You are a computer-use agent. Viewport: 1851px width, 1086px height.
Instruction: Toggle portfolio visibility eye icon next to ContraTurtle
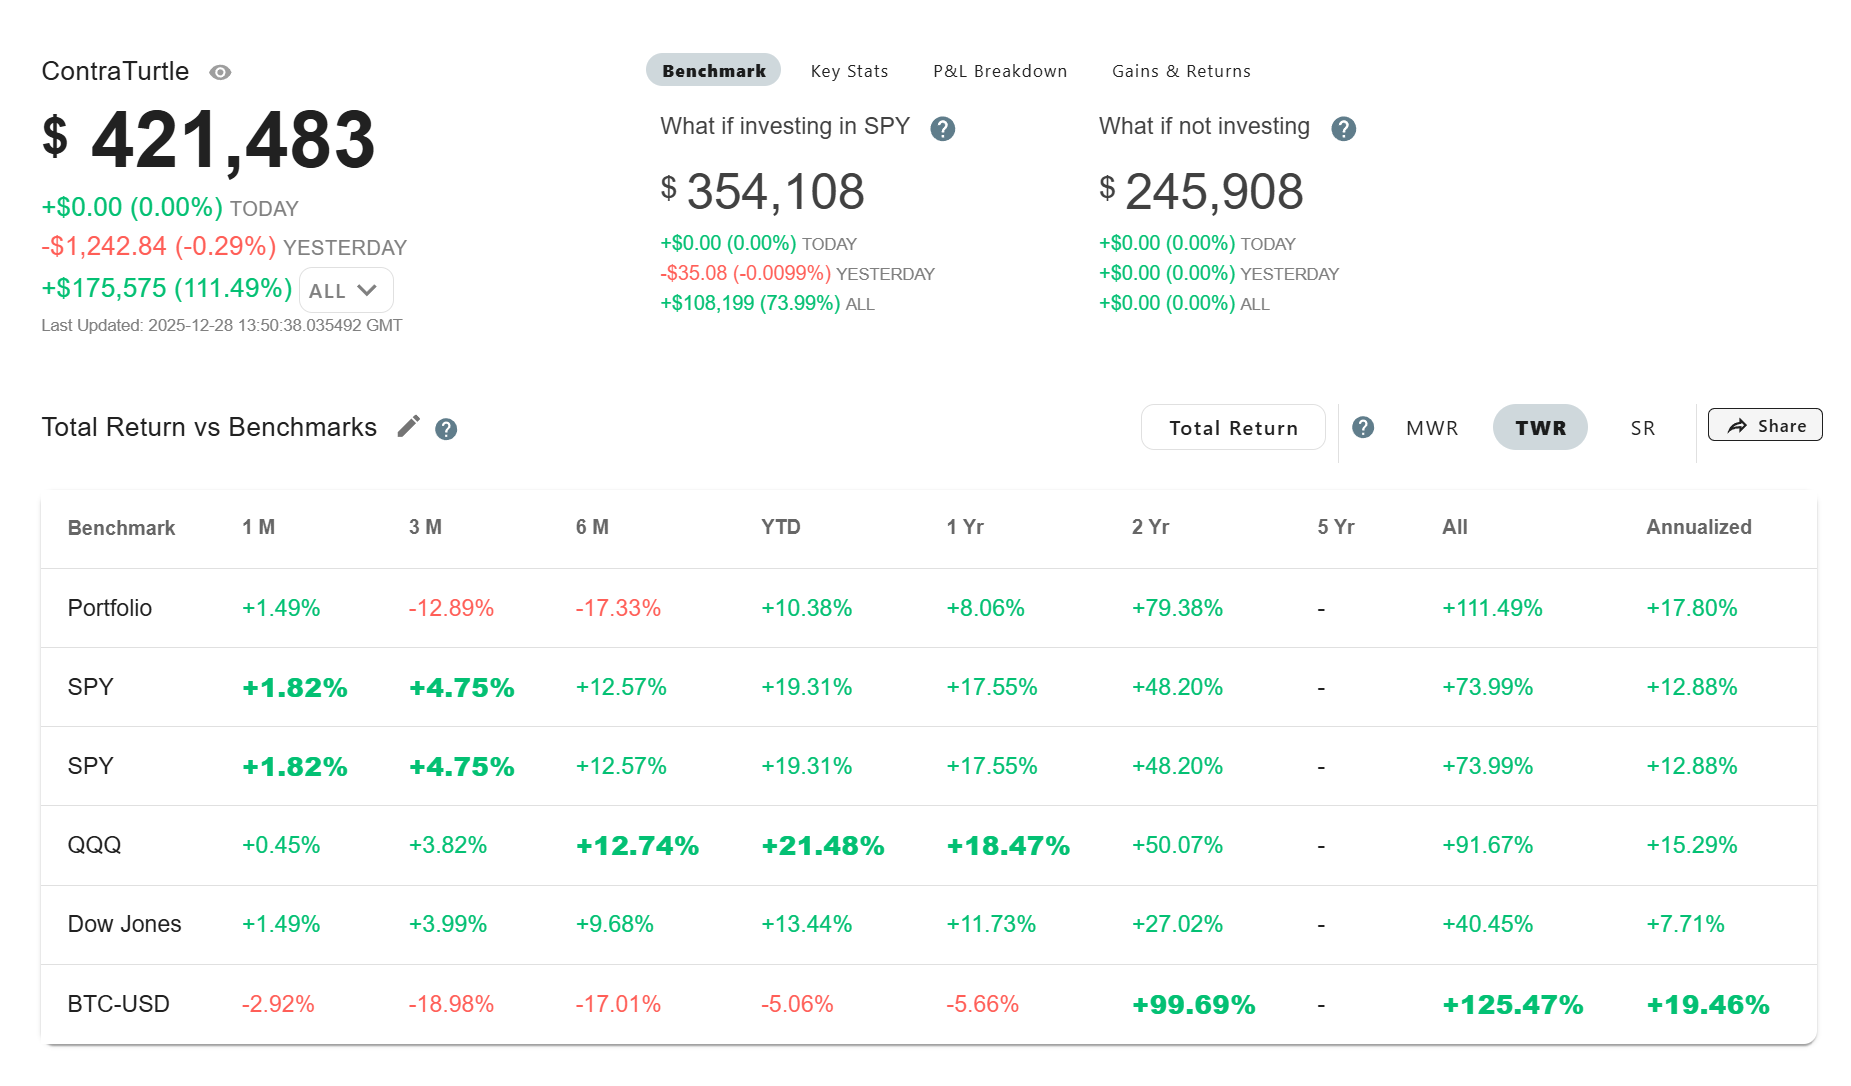(220, 72)
